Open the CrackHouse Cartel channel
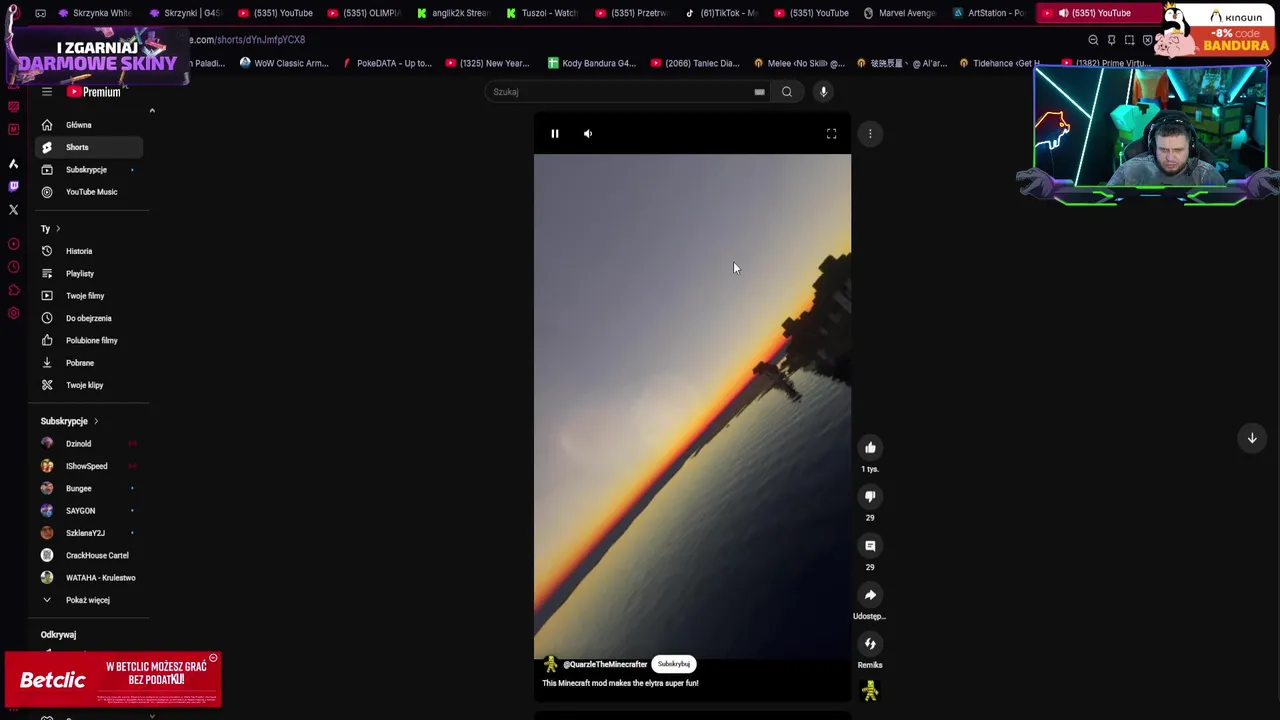 coord(88,555)
